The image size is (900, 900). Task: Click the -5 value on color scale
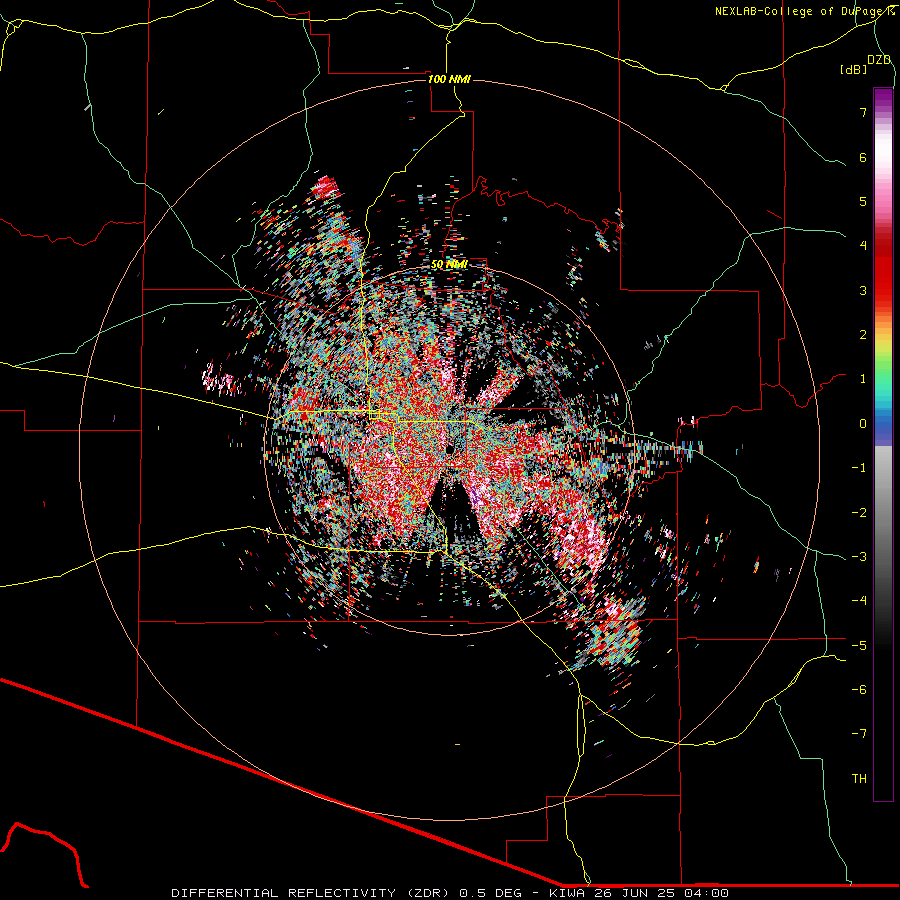(x=859, y=646)
